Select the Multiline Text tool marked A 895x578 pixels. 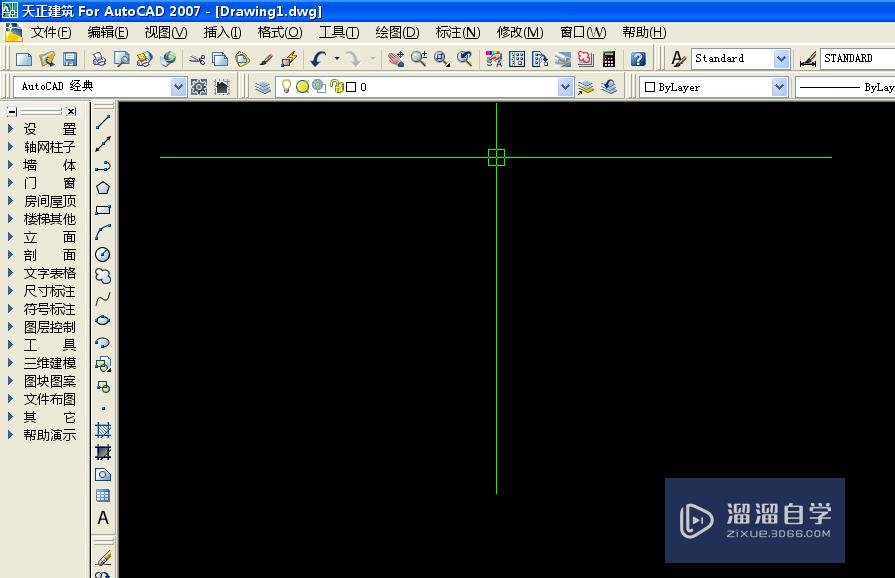click(x=103, y=519)
